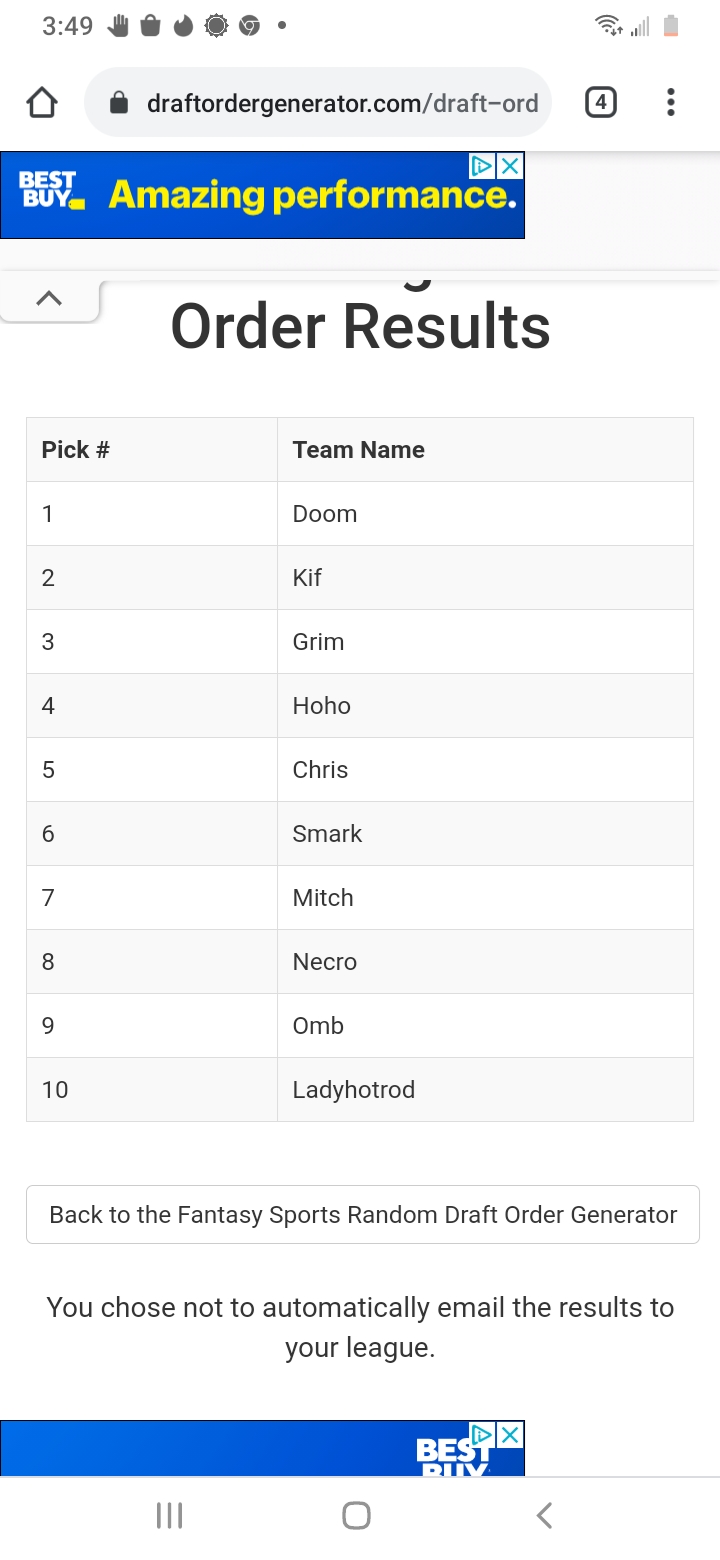Tap the draftordergenerator.com address bar
The width and height of the screenshot is (720, 1560).
(340, 103)
